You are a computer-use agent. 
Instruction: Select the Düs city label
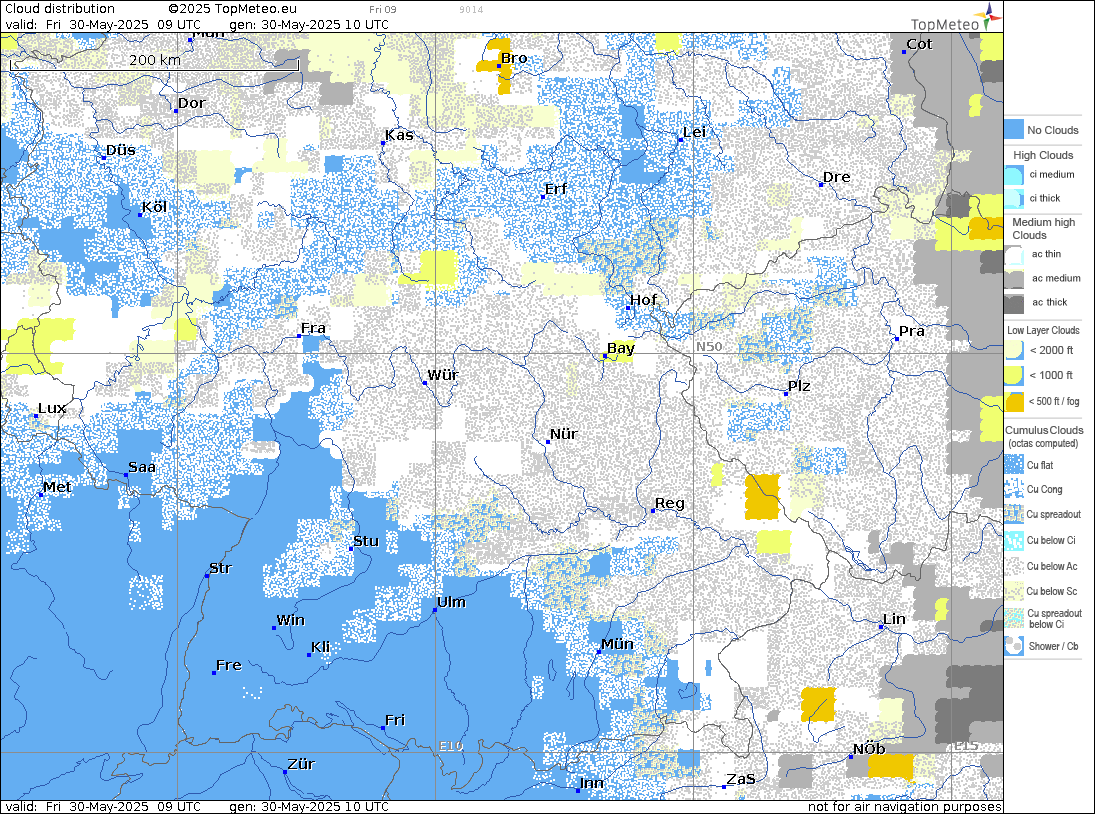coord(121,150)
